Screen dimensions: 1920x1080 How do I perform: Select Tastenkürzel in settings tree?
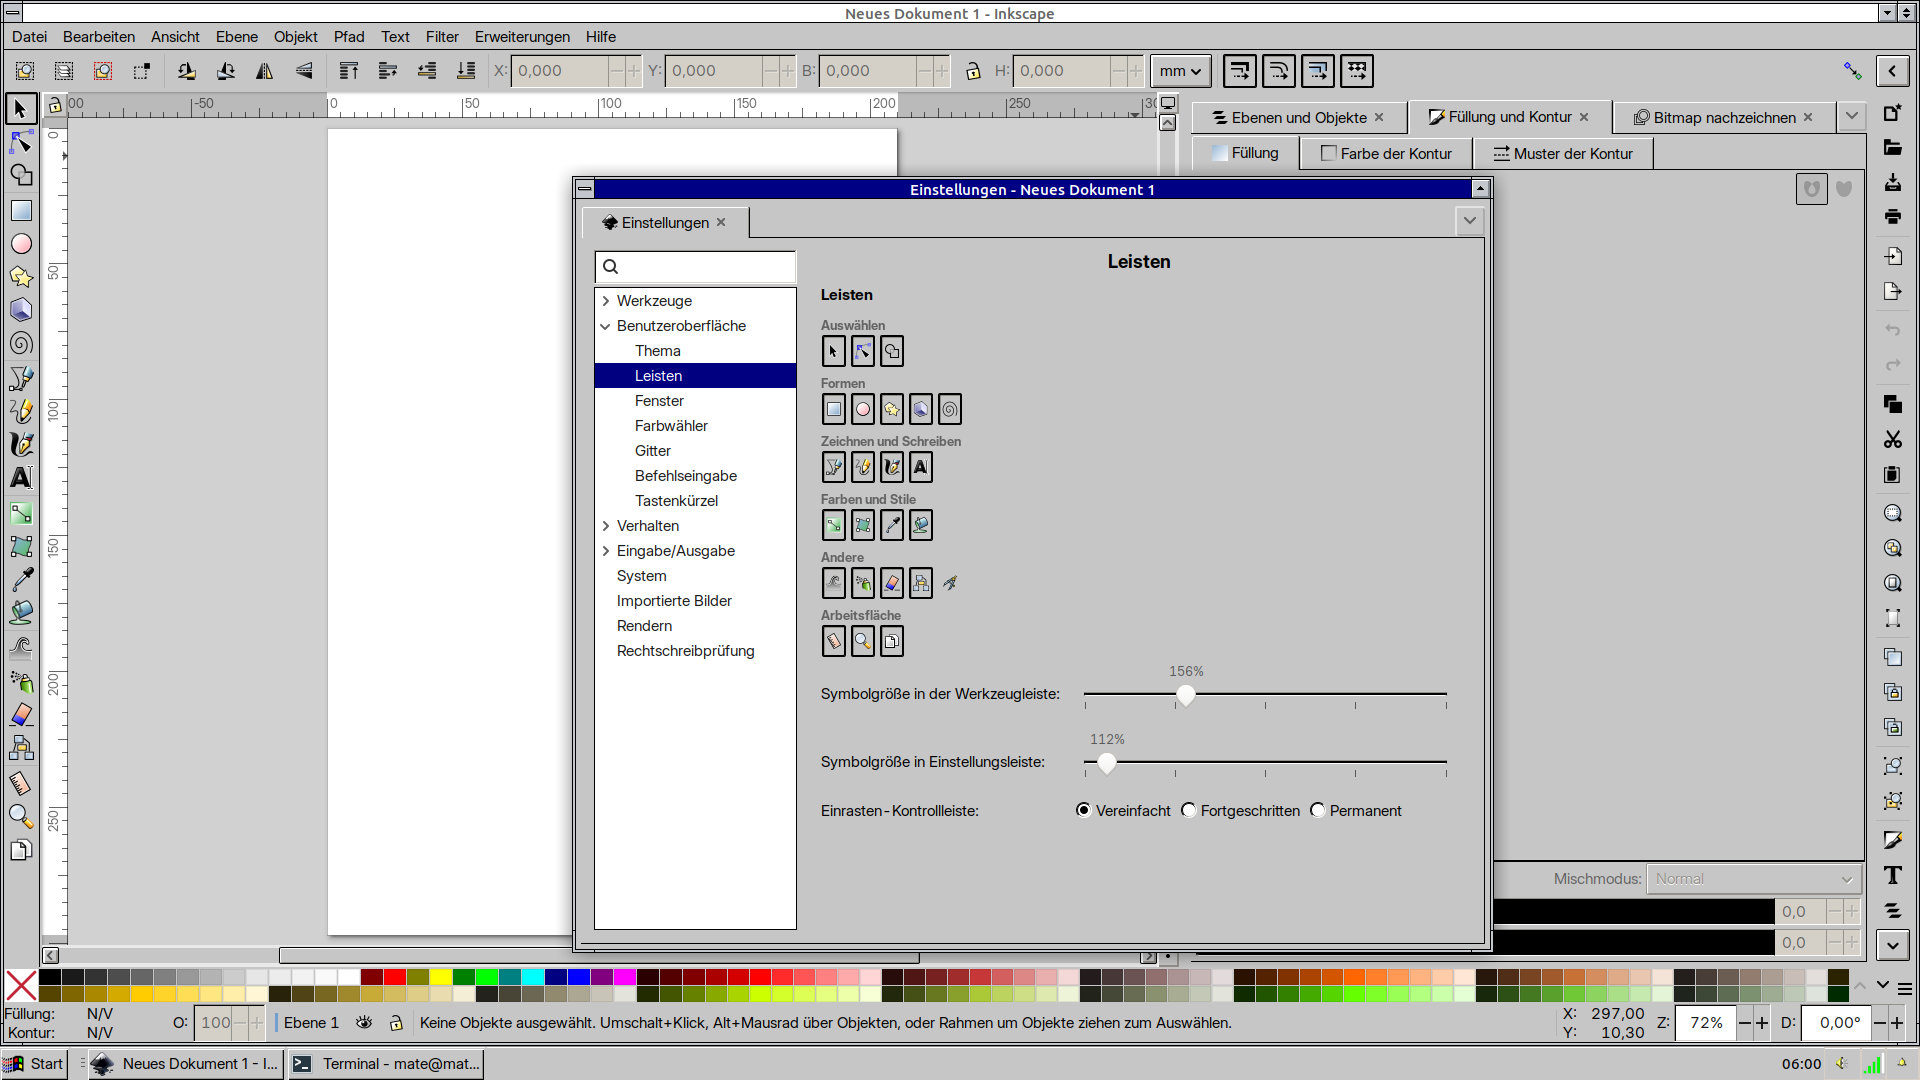coord(676,501)
